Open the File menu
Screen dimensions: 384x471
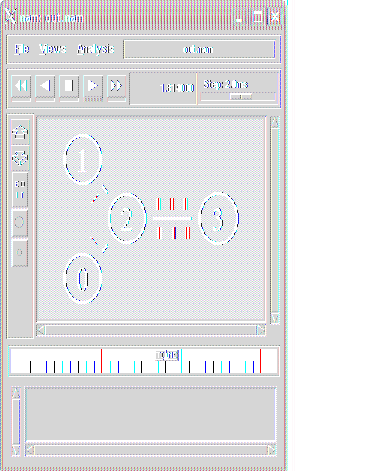point(22,49)
